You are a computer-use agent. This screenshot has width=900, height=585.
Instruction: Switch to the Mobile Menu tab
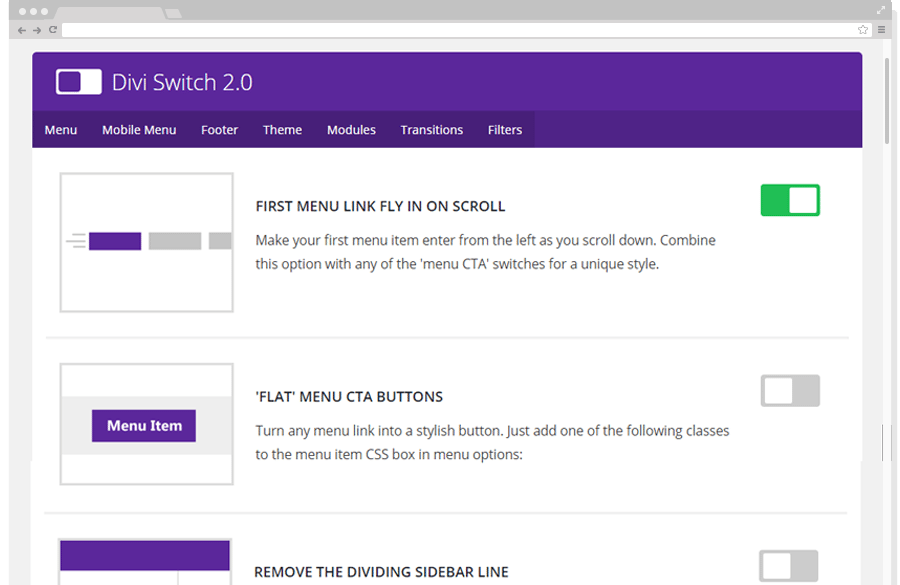tap(139, 130)
